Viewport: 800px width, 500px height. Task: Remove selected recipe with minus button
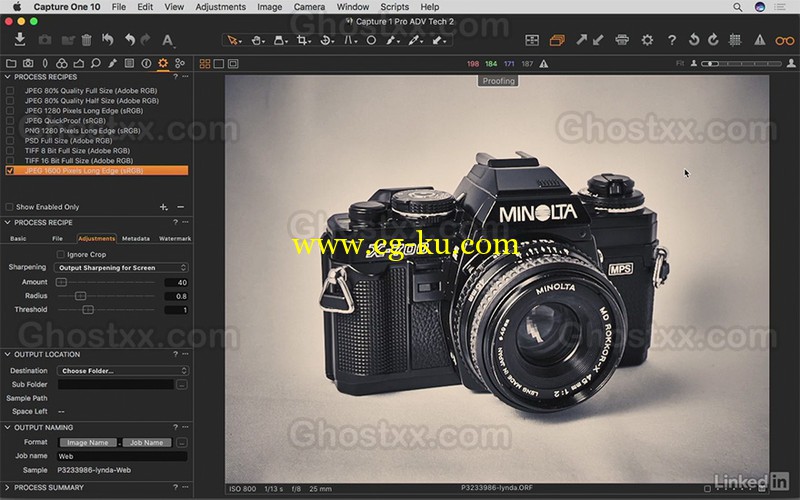tap(180, 207)
